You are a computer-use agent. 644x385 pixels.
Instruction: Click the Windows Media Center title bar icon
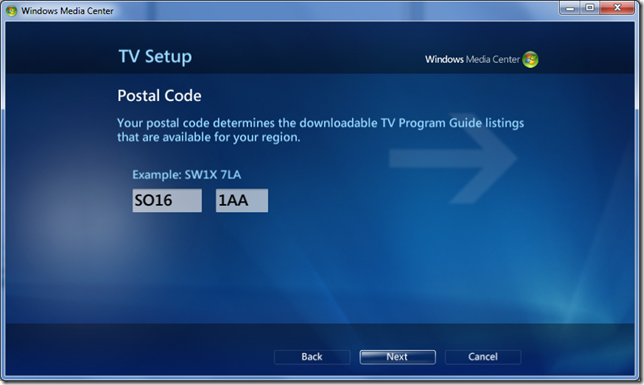[11, 11]
